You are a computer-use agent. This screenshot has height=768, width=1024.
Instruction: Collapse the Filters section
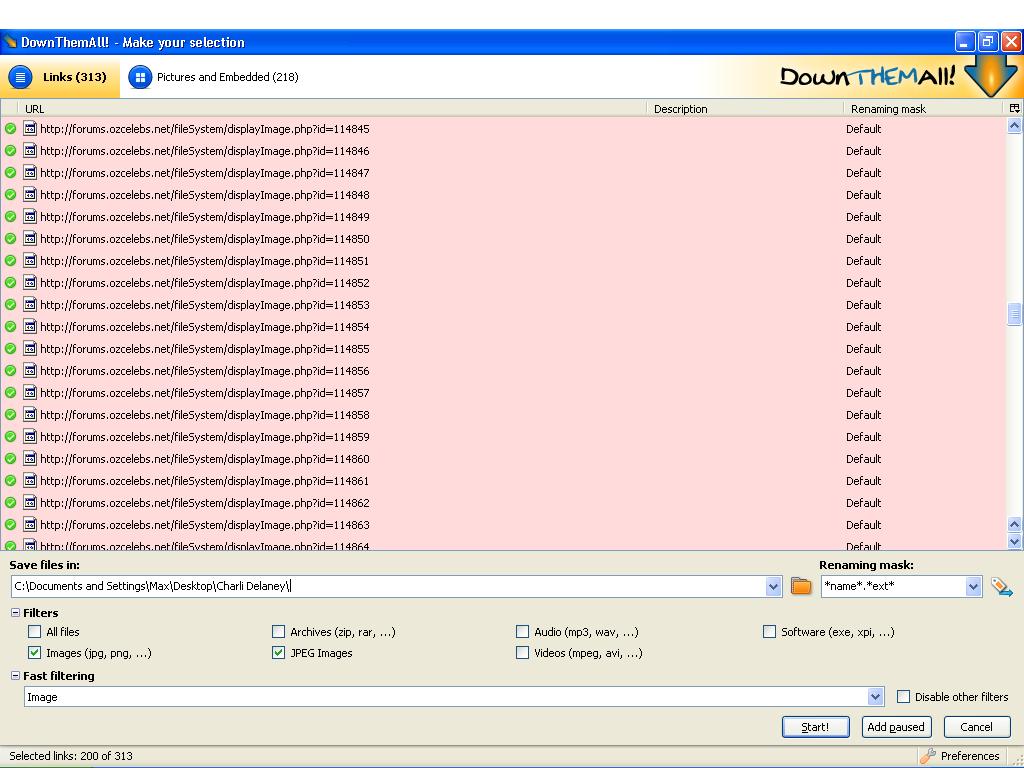(16, 613)
